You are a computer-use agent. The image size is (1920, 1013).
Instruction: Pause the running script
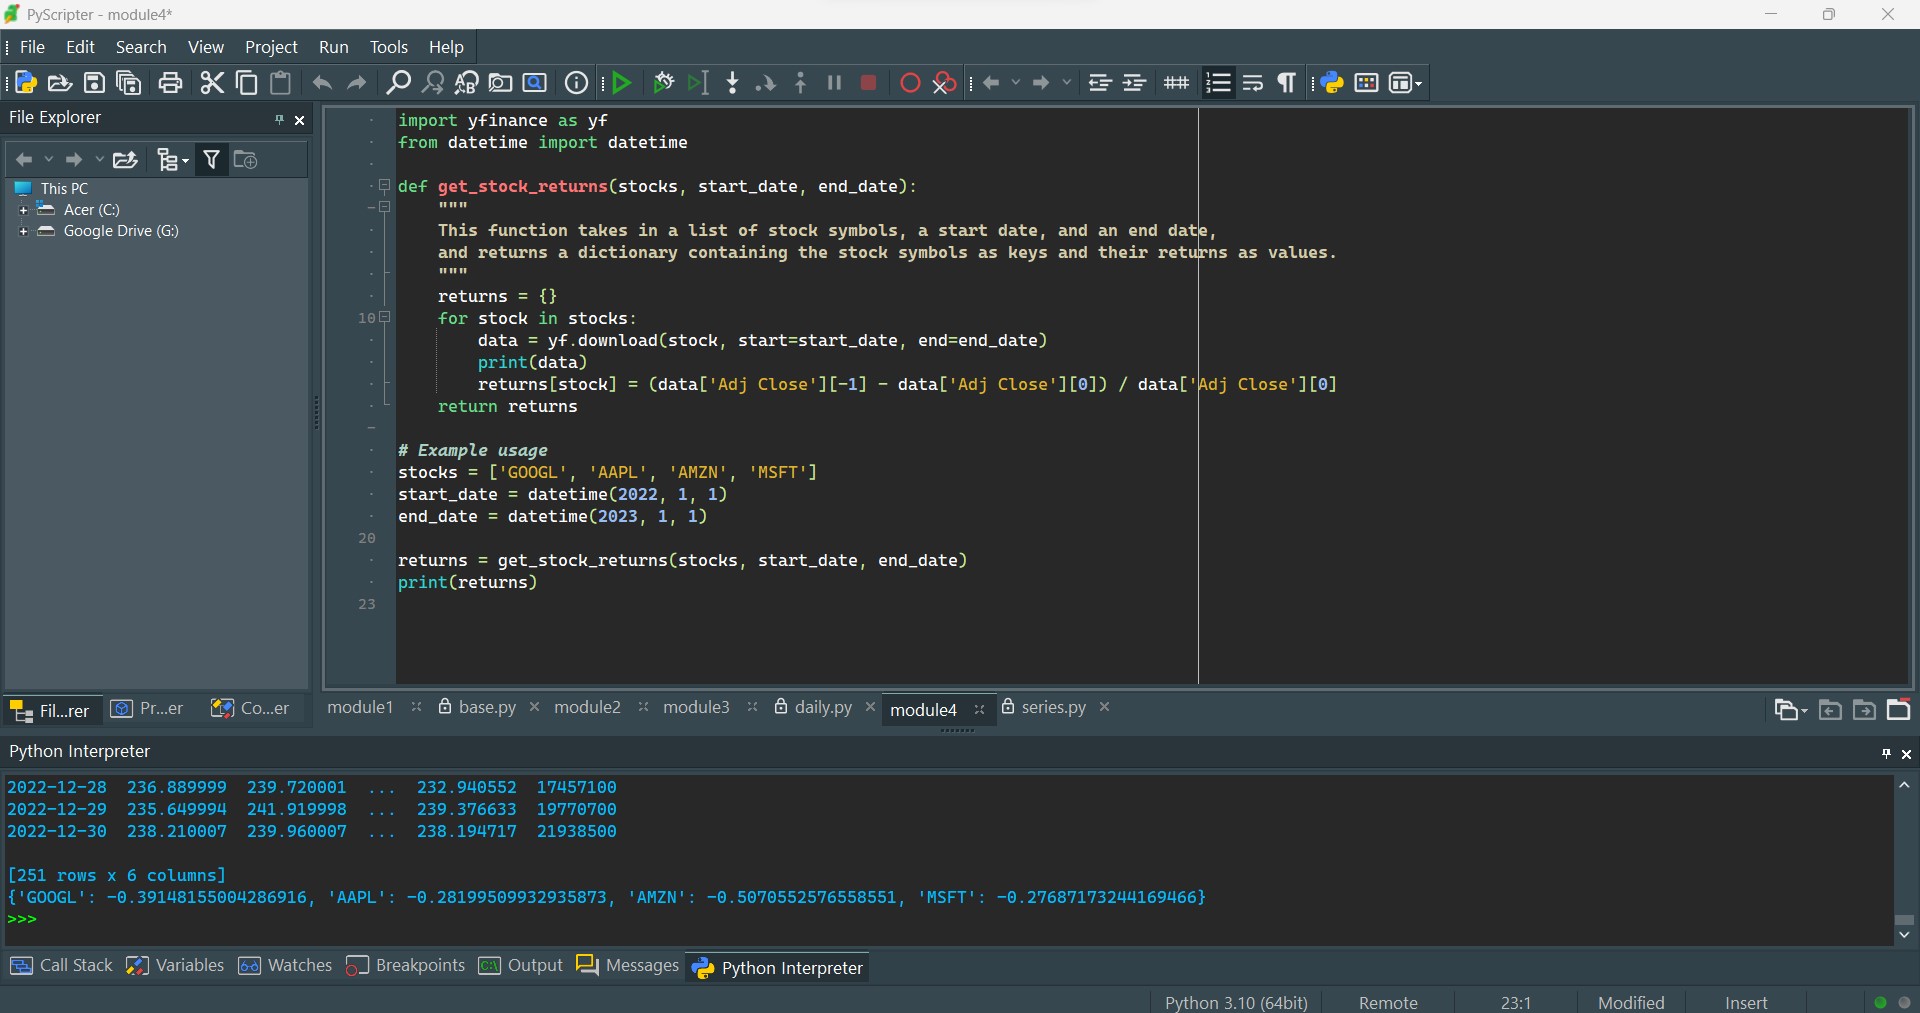point(835,82)
